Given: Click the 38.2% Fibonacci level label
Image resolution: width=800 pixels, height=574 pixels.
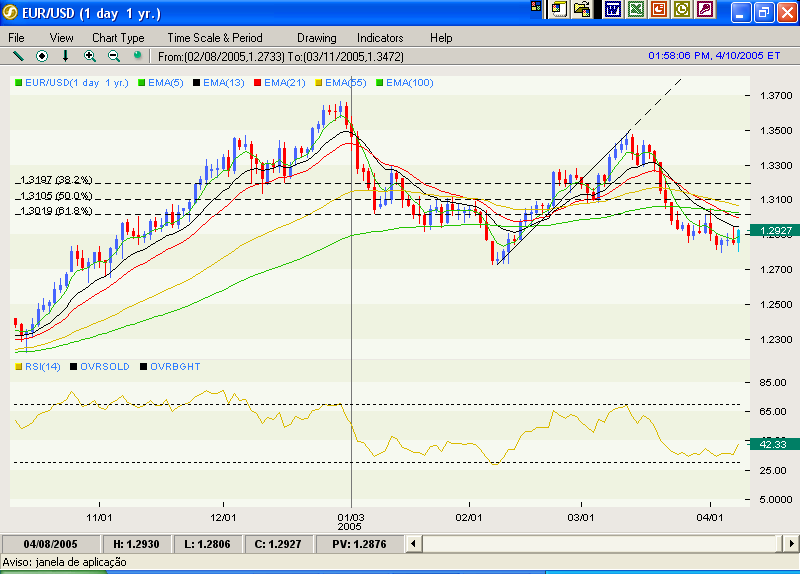Looking at the screenshot, I should [55, 180].
